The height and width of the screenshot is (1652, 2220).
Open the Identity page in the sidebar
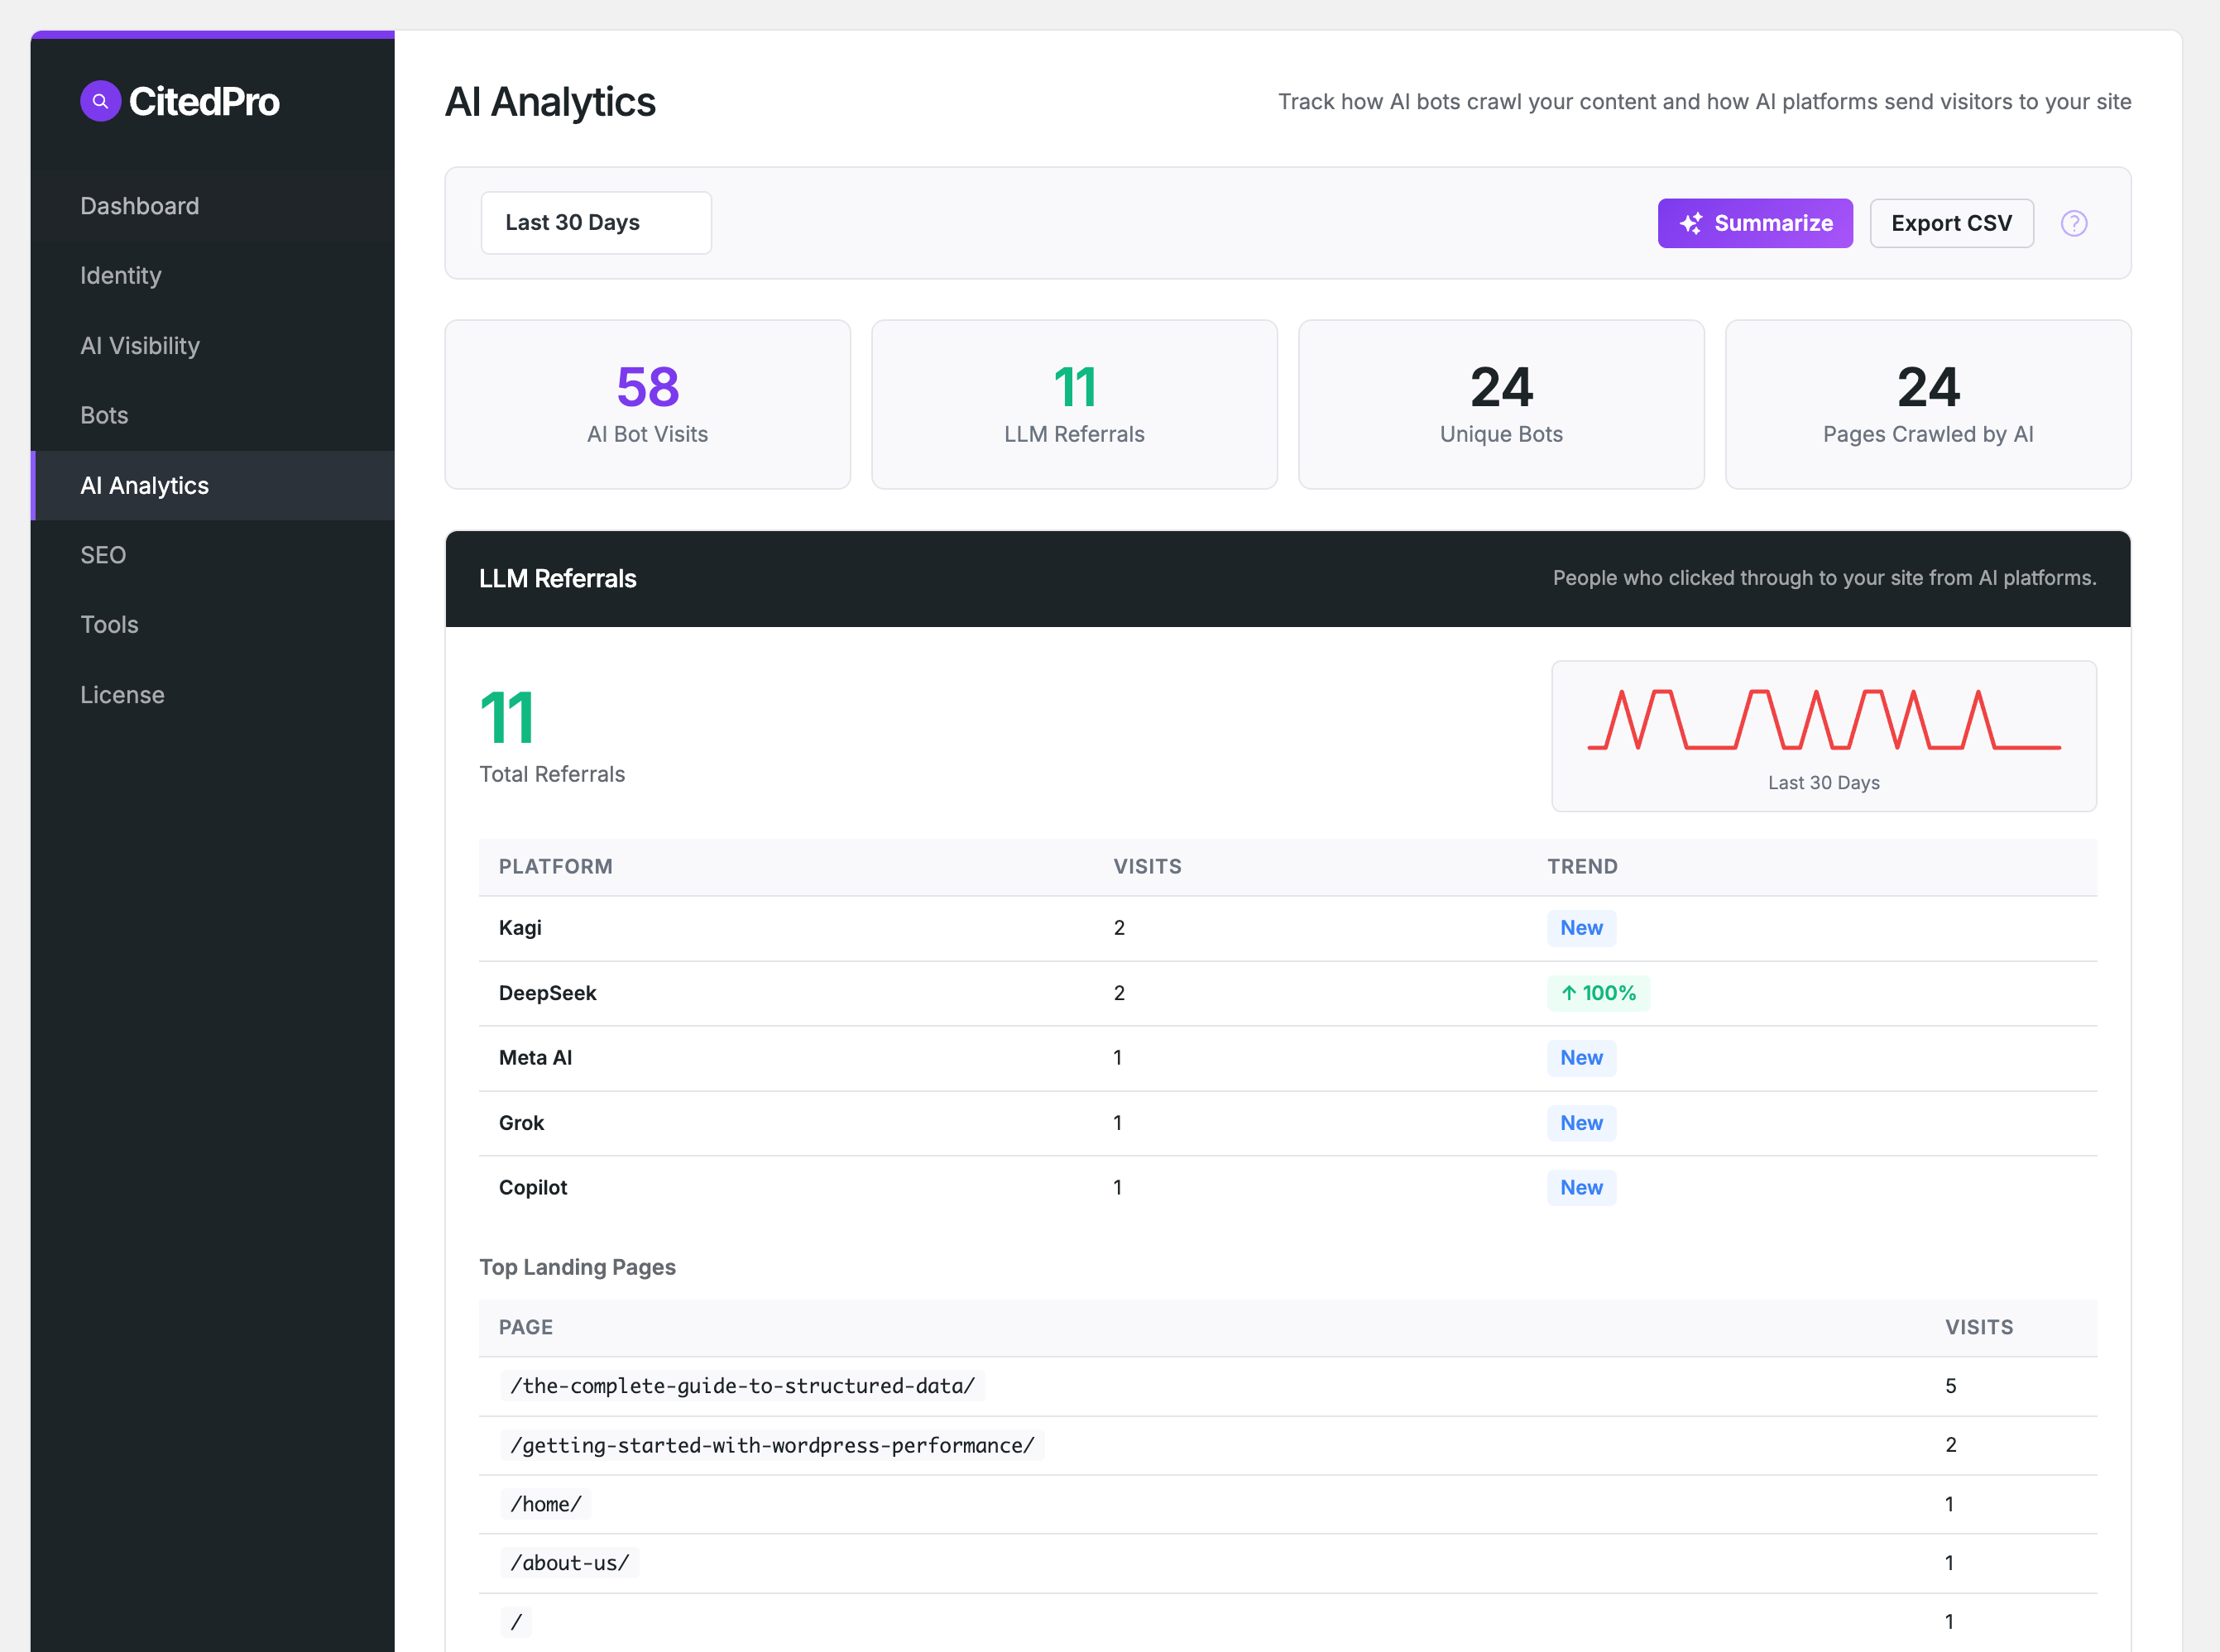pos(121,276)
